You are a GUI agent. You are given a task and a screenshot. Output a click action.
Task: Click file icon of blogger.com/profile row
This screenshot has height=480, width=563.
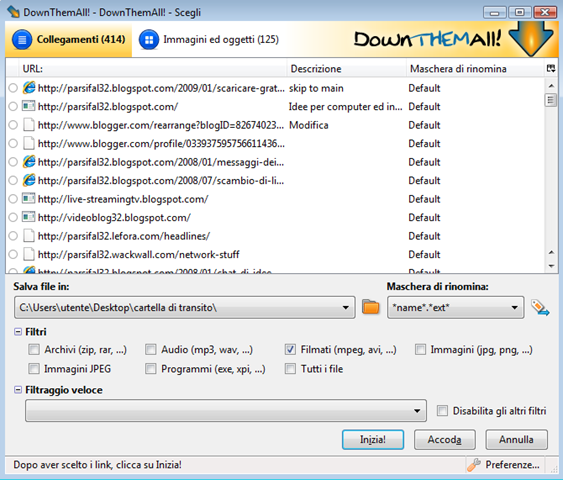point(28,143)
